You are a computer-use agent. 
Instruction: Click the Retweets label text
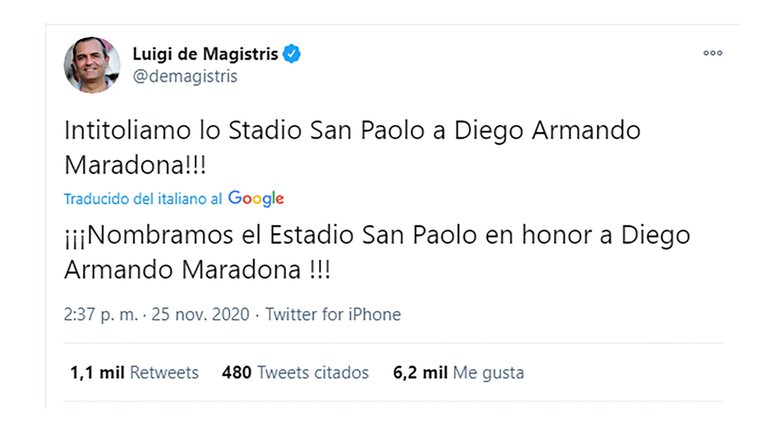(x=164, y=373)
